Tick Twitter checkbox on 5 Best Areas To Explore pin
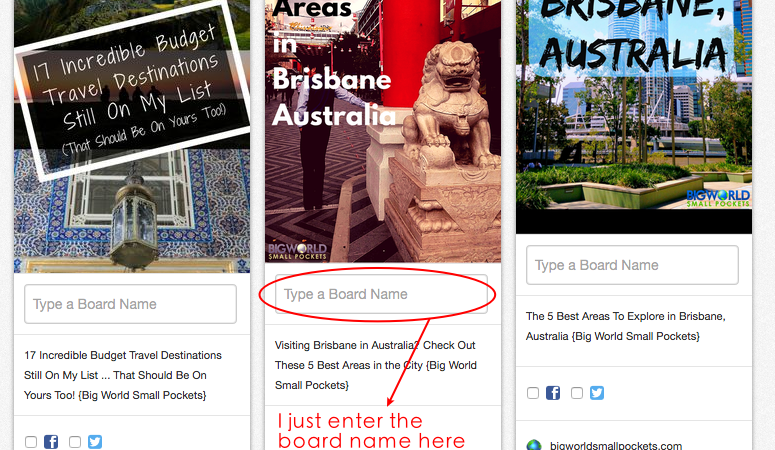This screenshot has height=450, width=775. tap(577, 393)
